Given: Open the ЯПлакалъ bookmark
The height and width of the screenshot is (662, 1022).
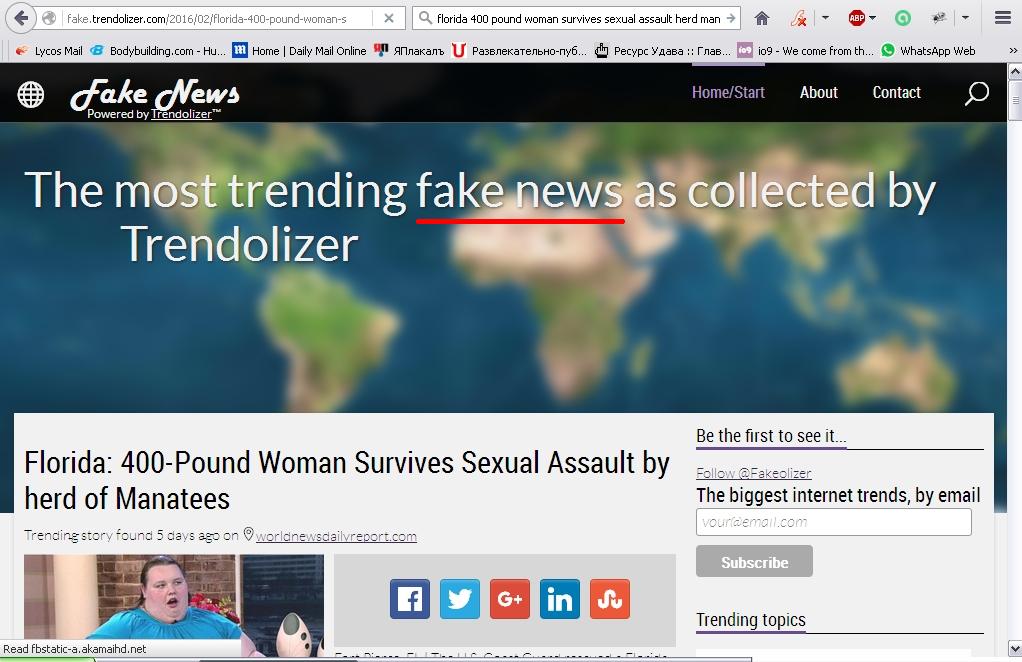Looking at the screenshot, I should pos(409,51).
